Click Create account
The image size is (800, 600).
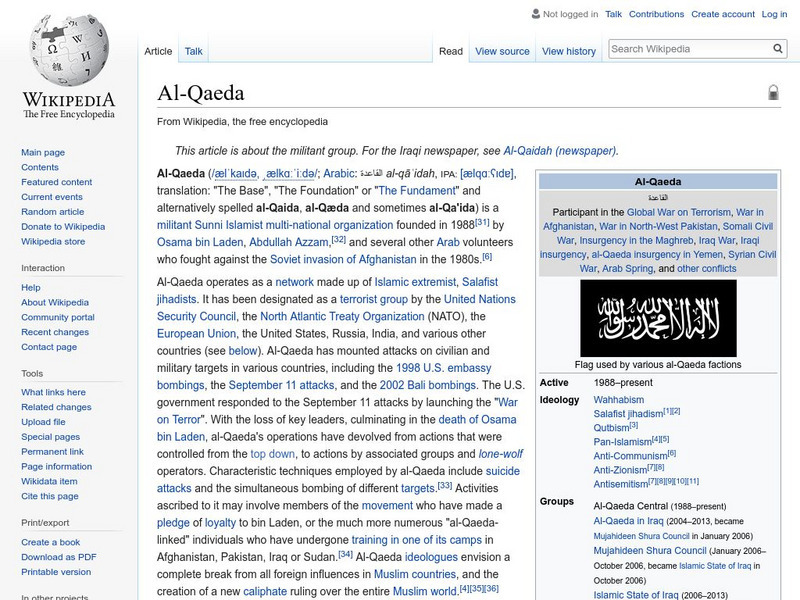(722, 14)
